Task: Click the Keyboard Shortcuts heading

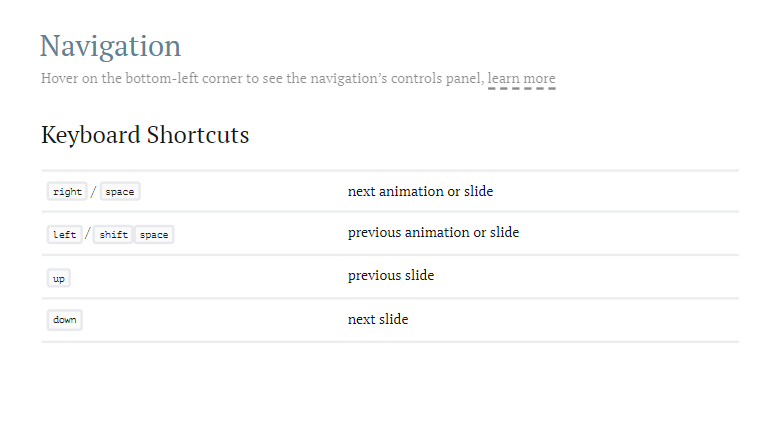Action: 145,135
